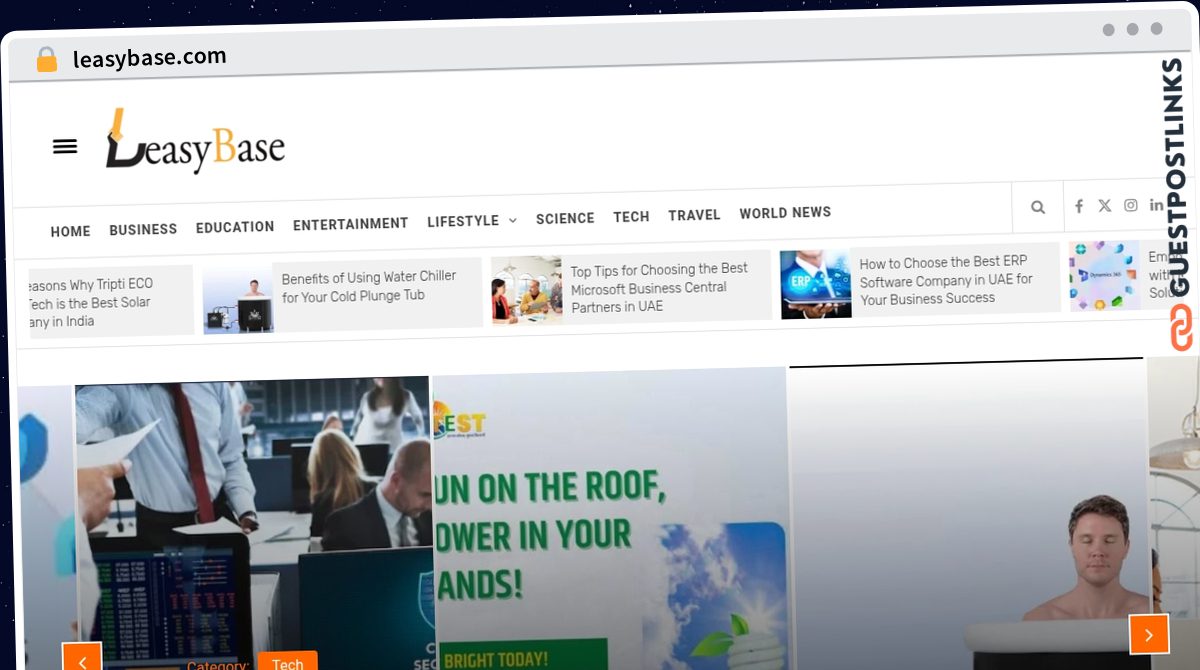
Task: Visit the X (Twitter) social icon
Action: point(1104,205)
